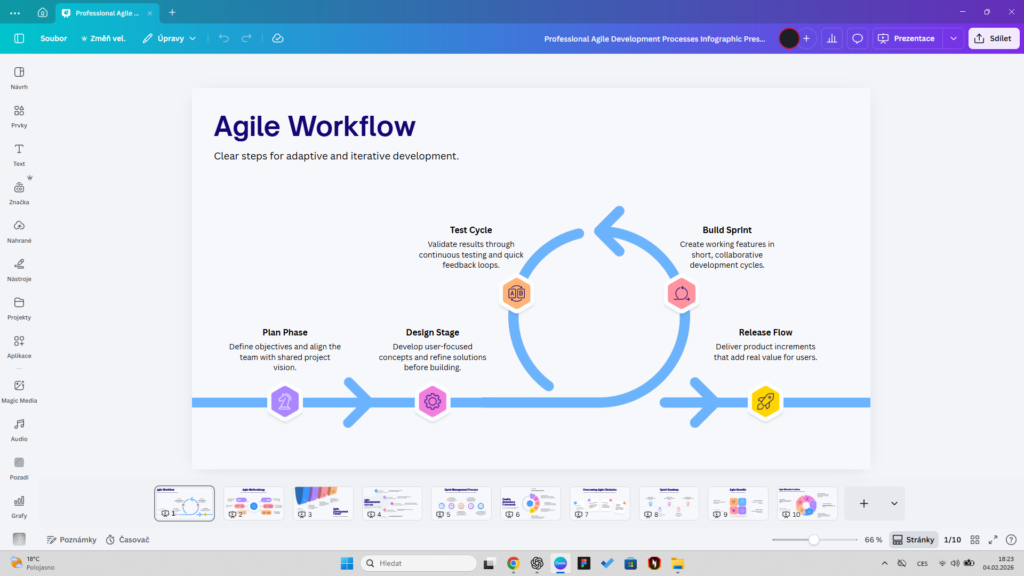Screen dimensions: 1024x576
Task: Open the Nahrané uploads panel
Action: point(19,230)
